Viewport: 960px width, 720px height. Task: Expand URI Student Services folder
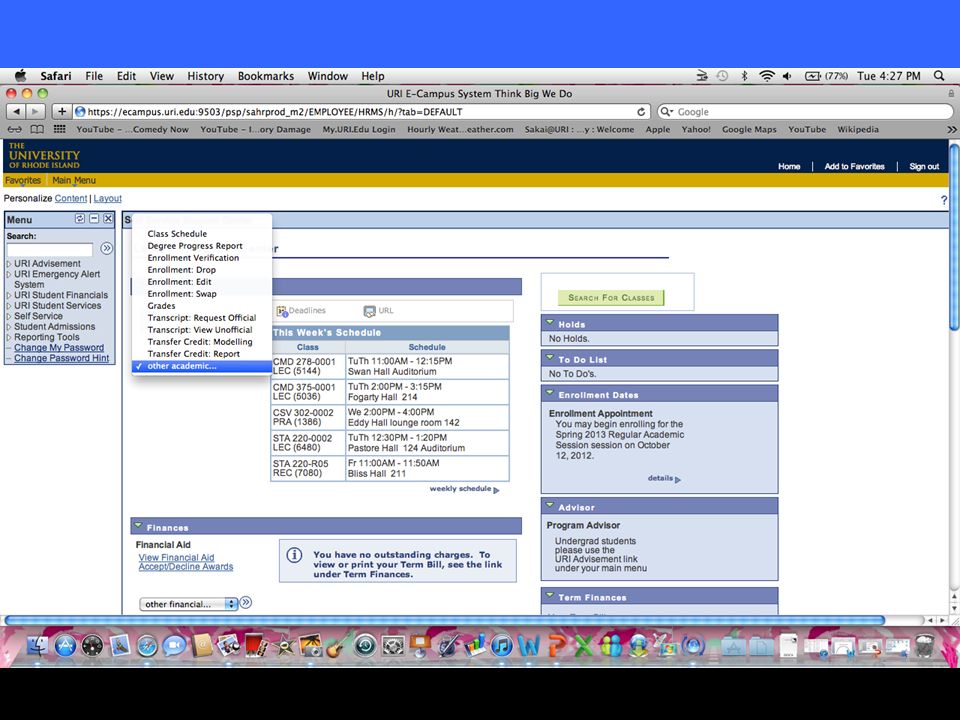tap(9, 306)
